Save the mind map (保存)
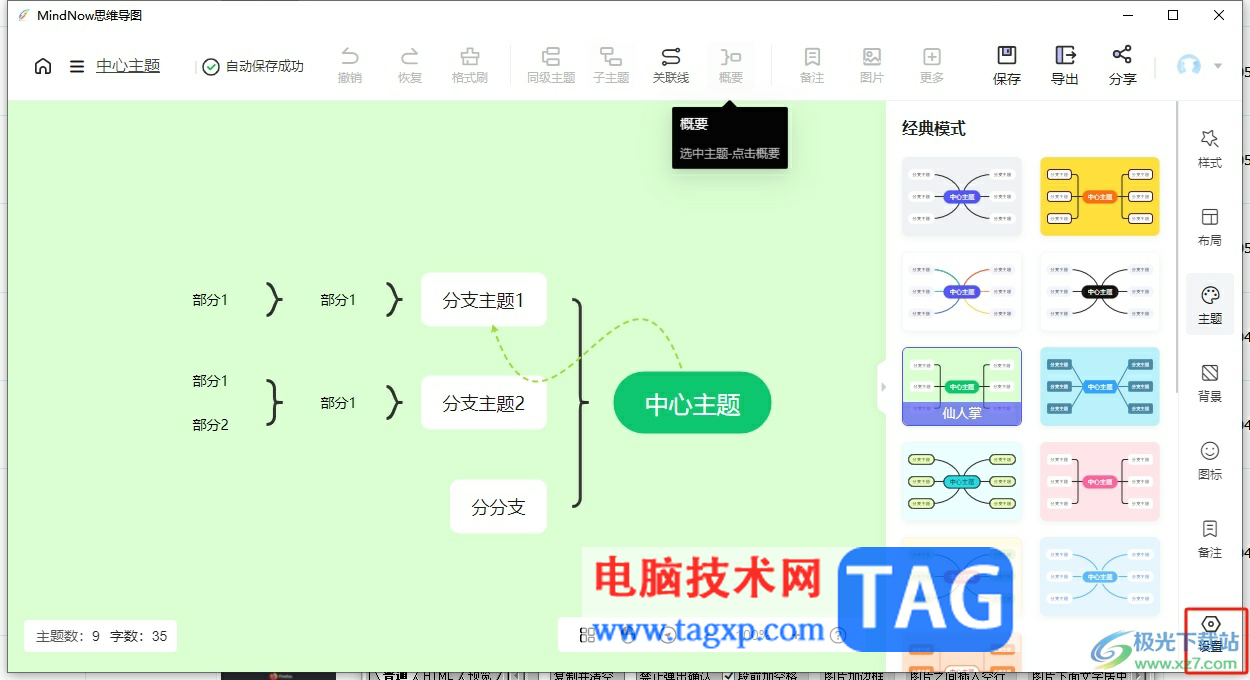Image resolution: width=1250 pixels, height=680 pixels. (1007, 66)
